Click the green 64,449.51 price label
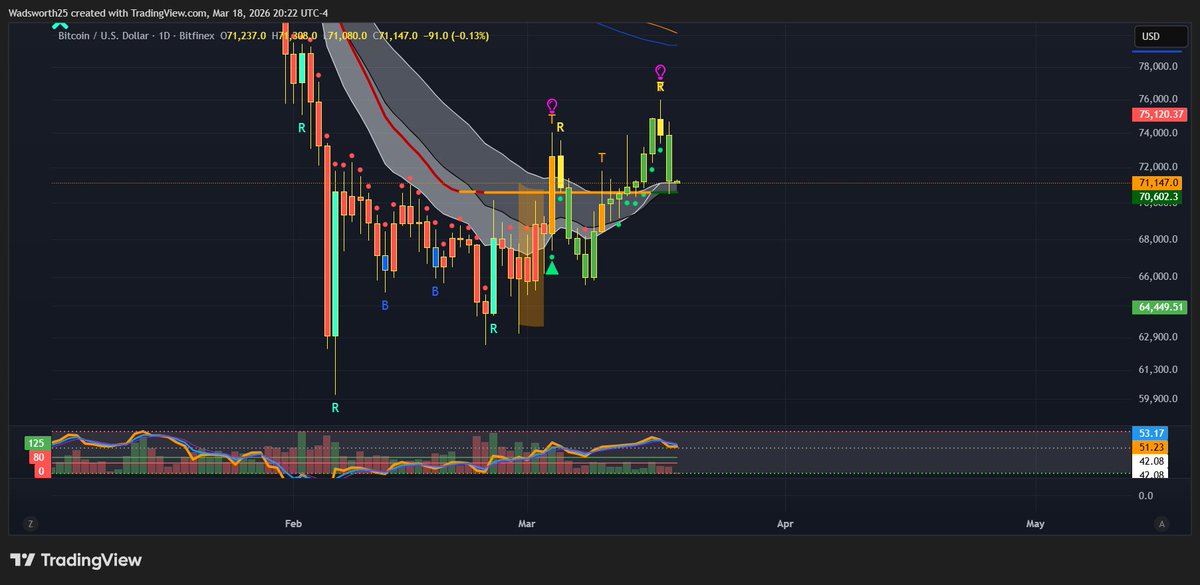1200x585 pixels. pos(1159,307)
